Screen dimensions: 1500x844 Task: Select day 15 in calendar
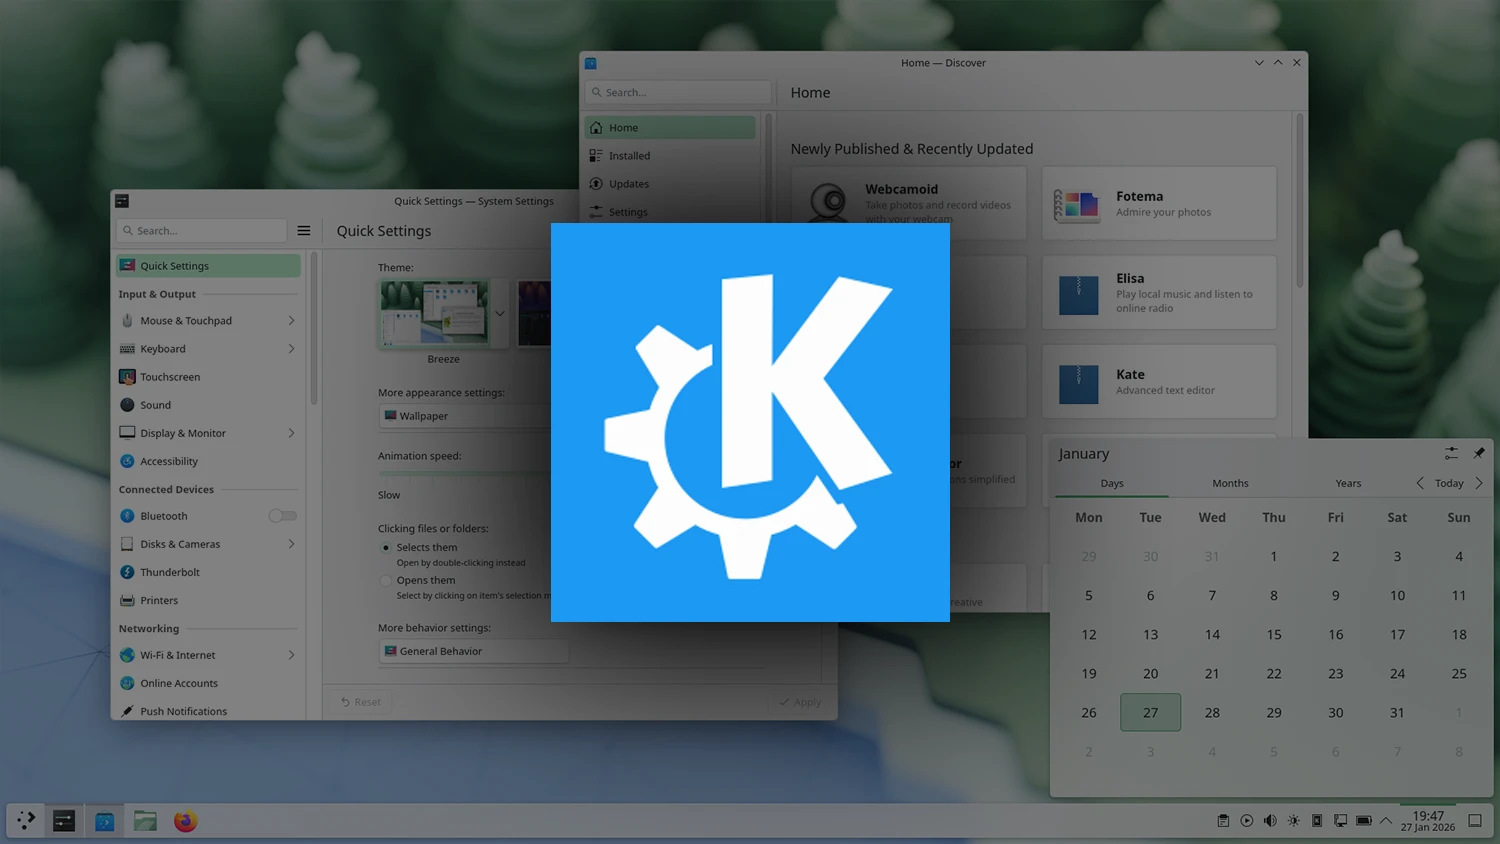pyautogui.click(x=1274, y=634)
